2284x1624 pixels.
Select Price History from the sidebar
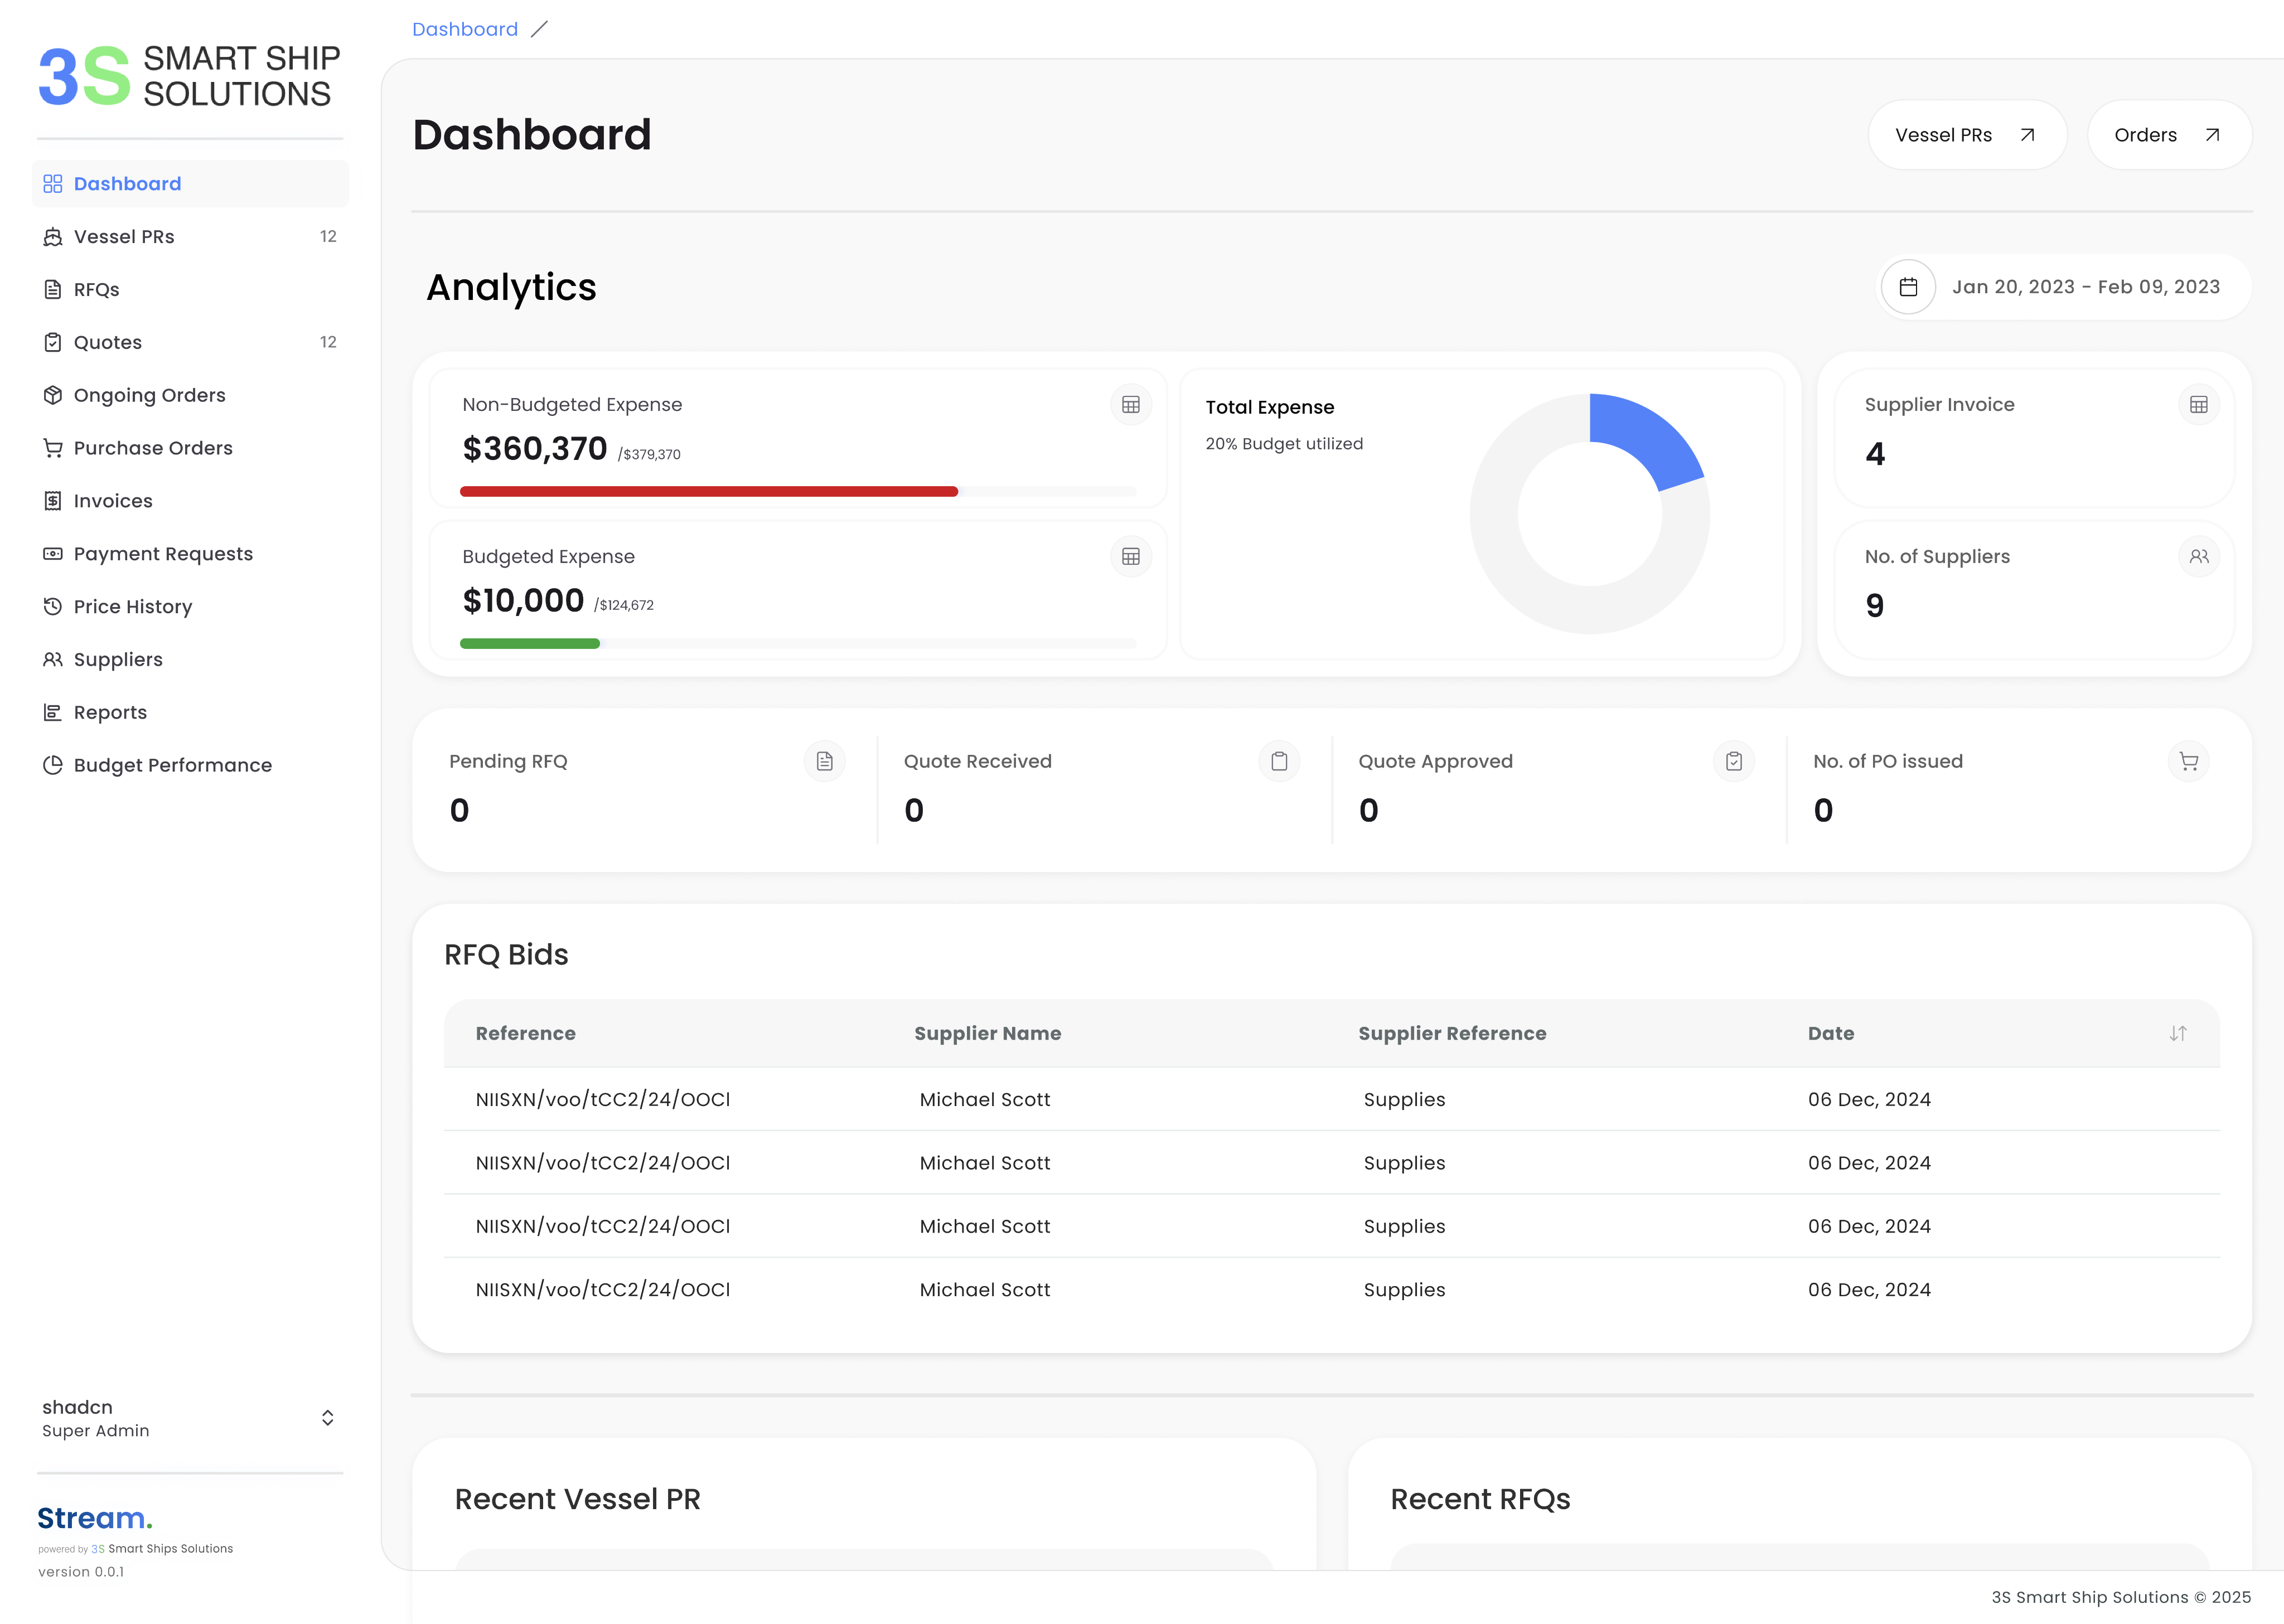click(132, 607)
